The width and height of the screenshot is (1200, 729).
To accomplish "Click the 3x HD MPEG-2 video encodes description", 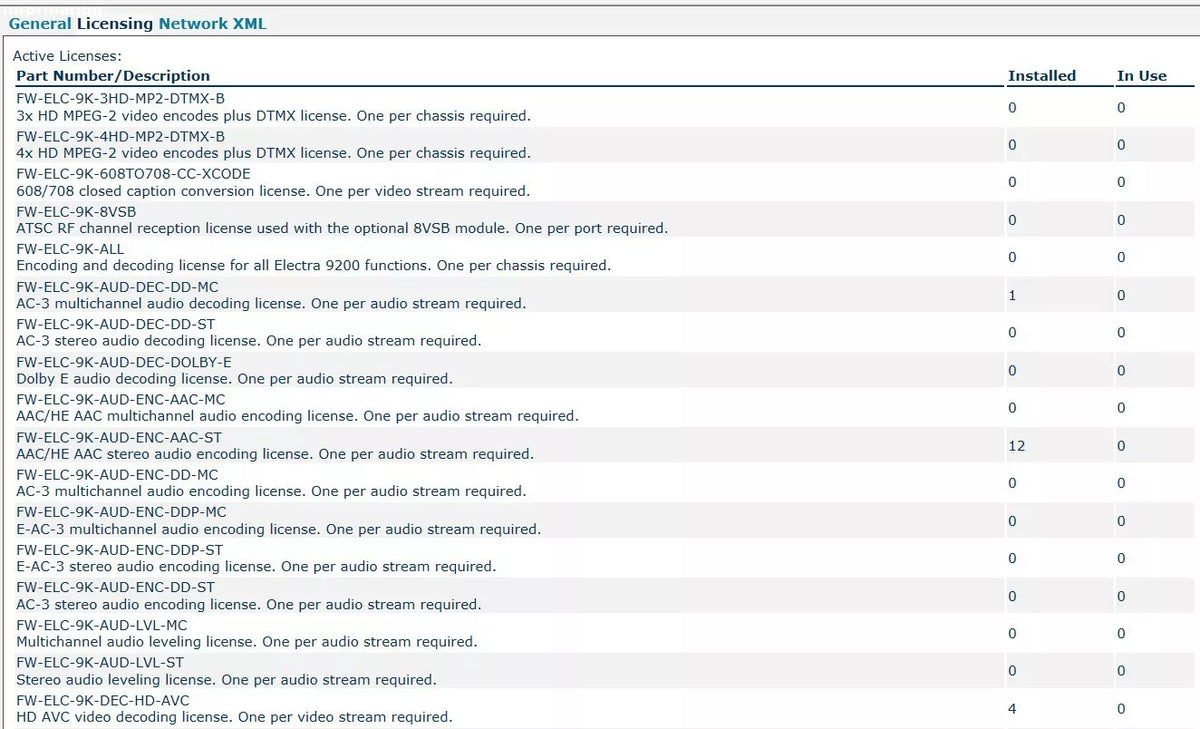I will tap(273, 116).
